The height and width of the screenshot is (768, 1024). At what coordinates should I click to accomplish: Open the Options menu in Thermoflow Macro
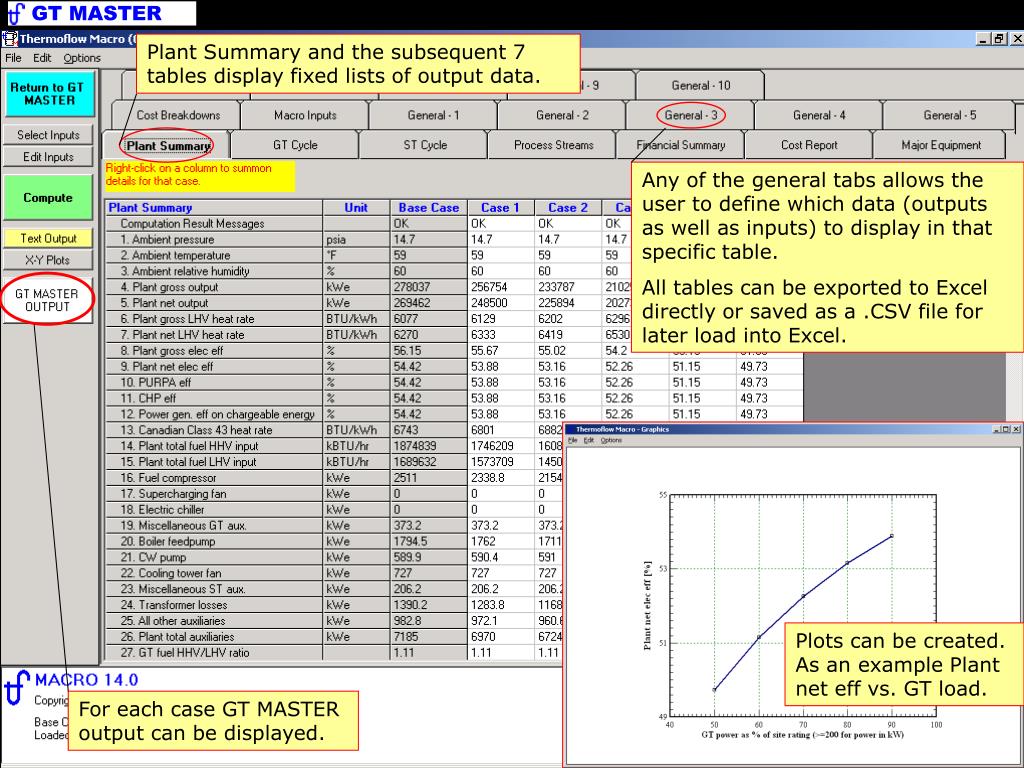pos(82,57)
